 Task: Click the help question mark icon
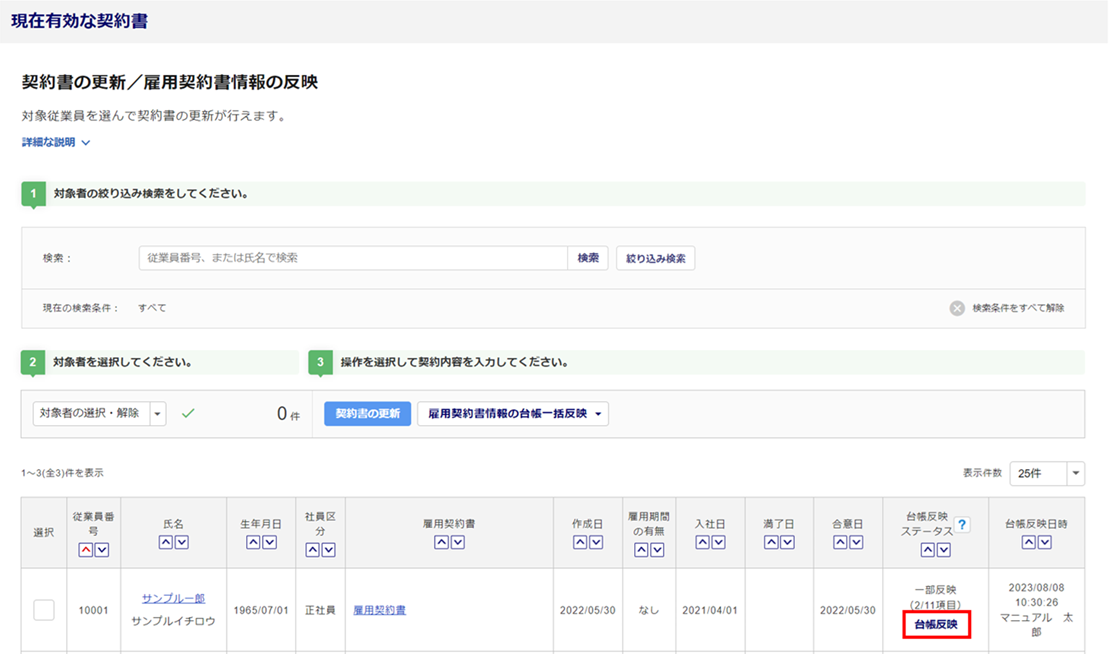pos(962,525)
